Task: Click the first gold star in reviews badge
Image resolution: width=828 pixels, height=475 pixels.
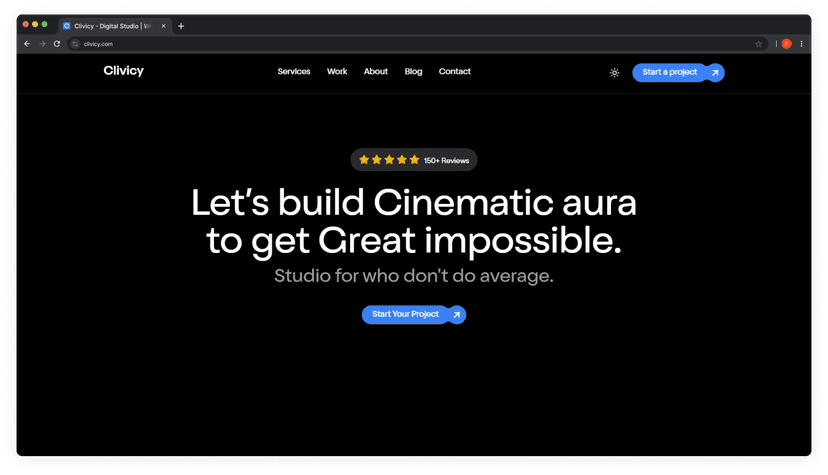Action: click(x=364, y=159)
